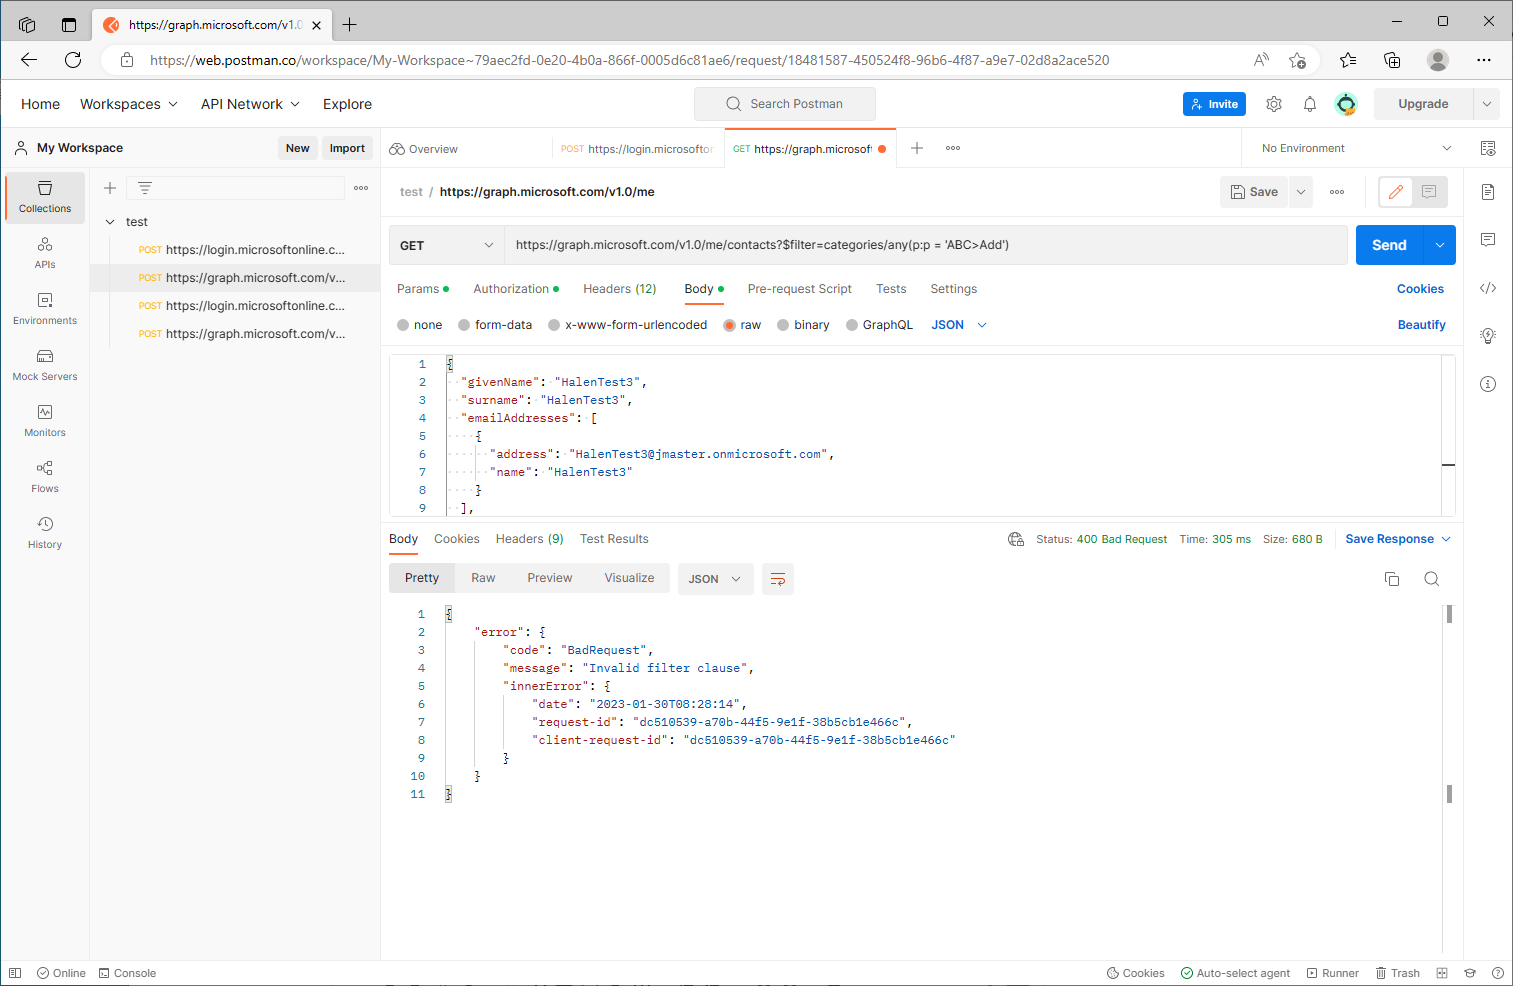Beautify the JSON request body

point(1421,324)
